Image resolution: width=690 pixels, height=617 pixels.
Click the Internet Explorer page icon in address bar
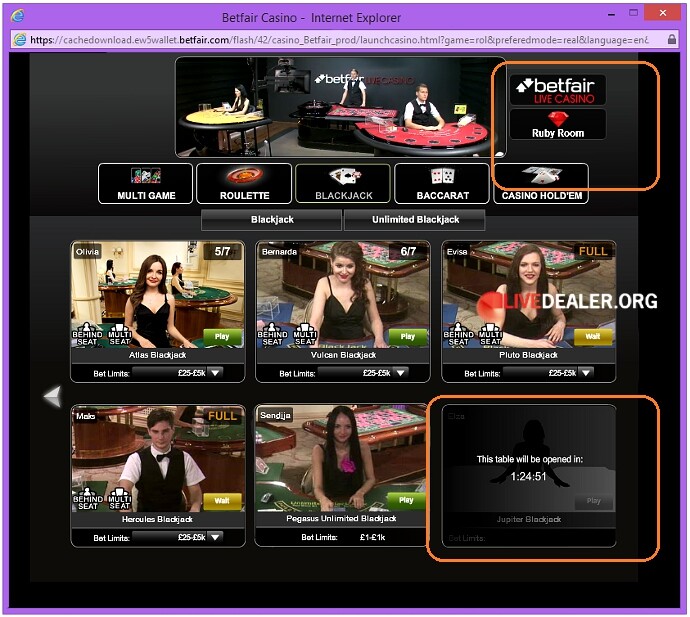(x=19, y=40)
